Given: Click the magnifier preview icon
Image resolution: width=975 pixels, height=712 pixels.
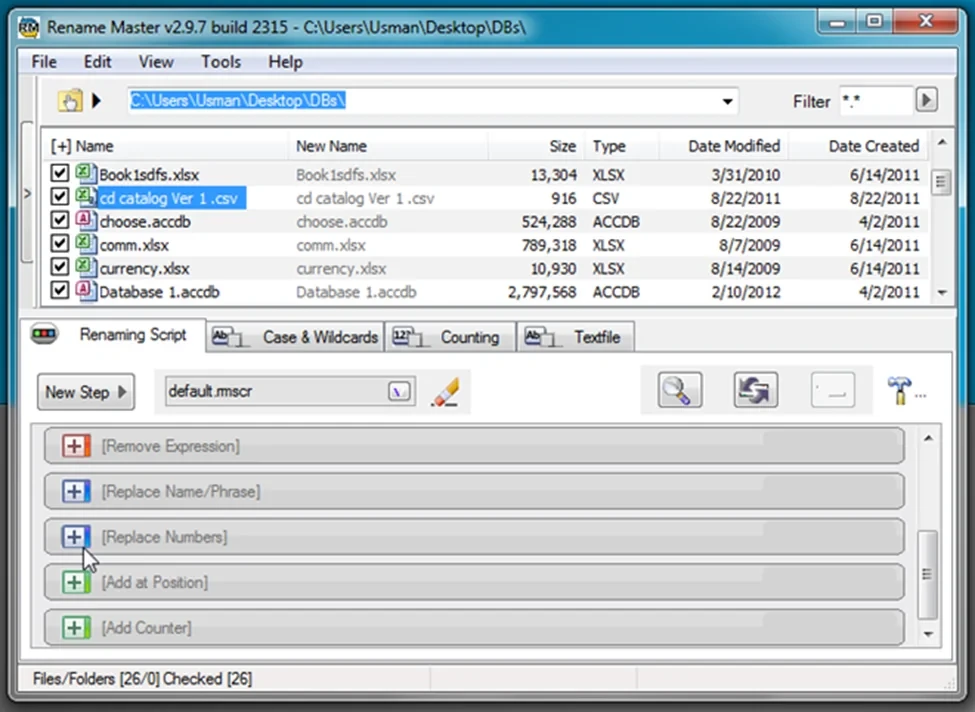Looking at the screenshot, I should point(679,391).
